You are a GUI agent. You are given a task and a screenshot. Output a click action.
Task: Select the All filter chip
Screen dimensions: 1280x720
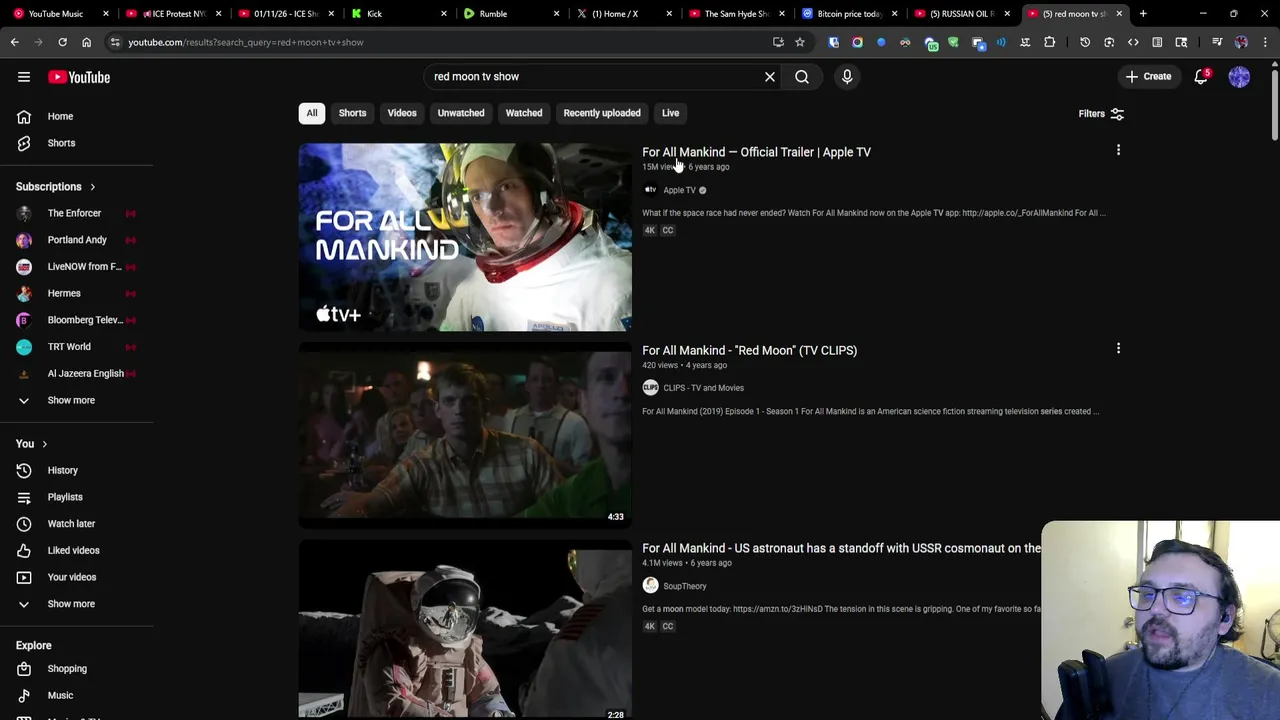[x=312, y=113]
